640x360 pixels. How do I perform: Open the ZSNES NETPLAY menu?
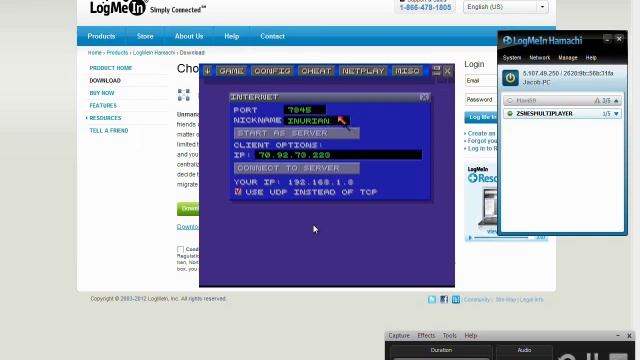(363, 71)
